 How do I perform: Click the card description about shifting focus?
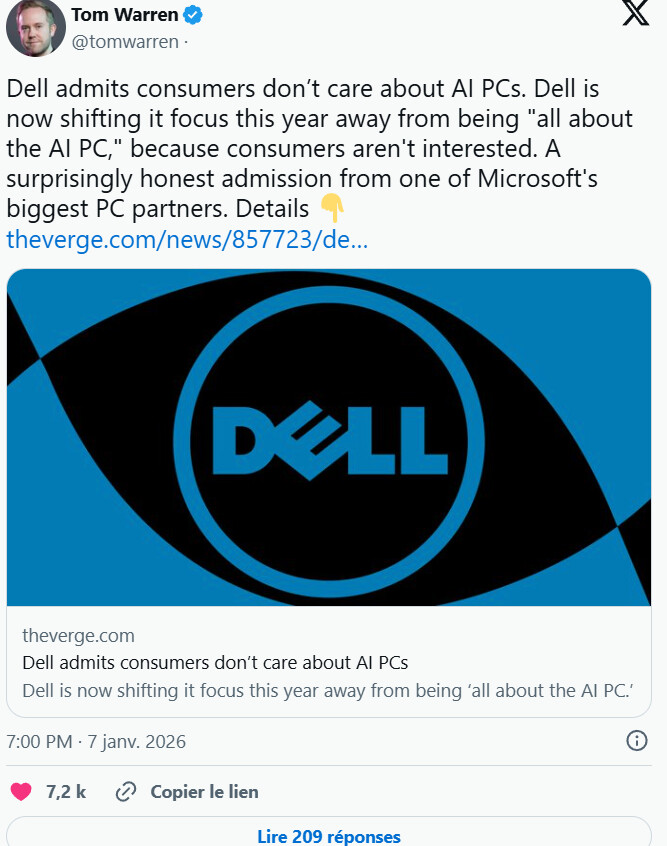[329, 690]
